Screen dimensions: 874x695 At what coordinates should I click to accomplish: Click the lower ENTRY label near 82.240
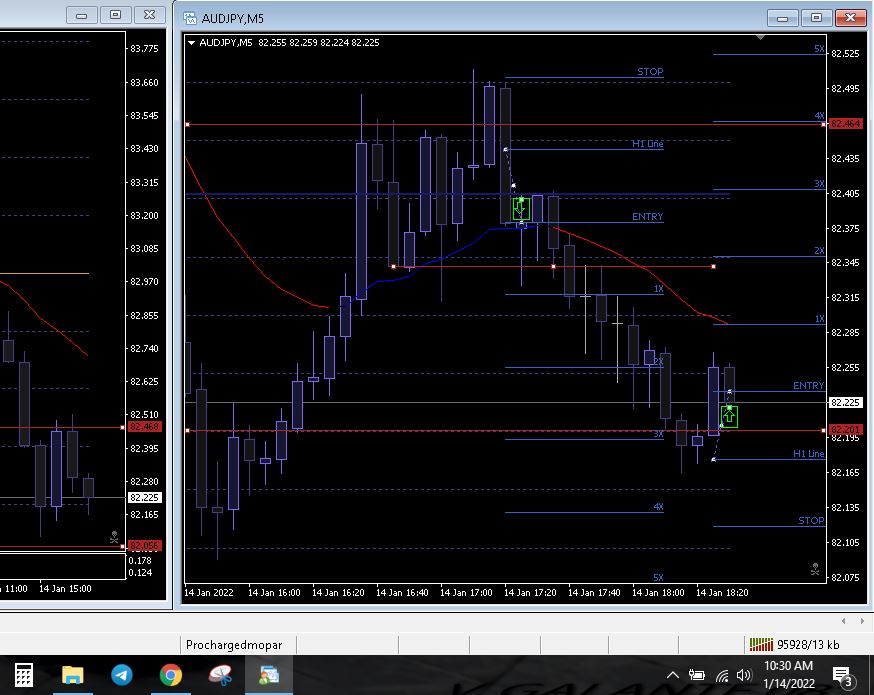(808, 386)
